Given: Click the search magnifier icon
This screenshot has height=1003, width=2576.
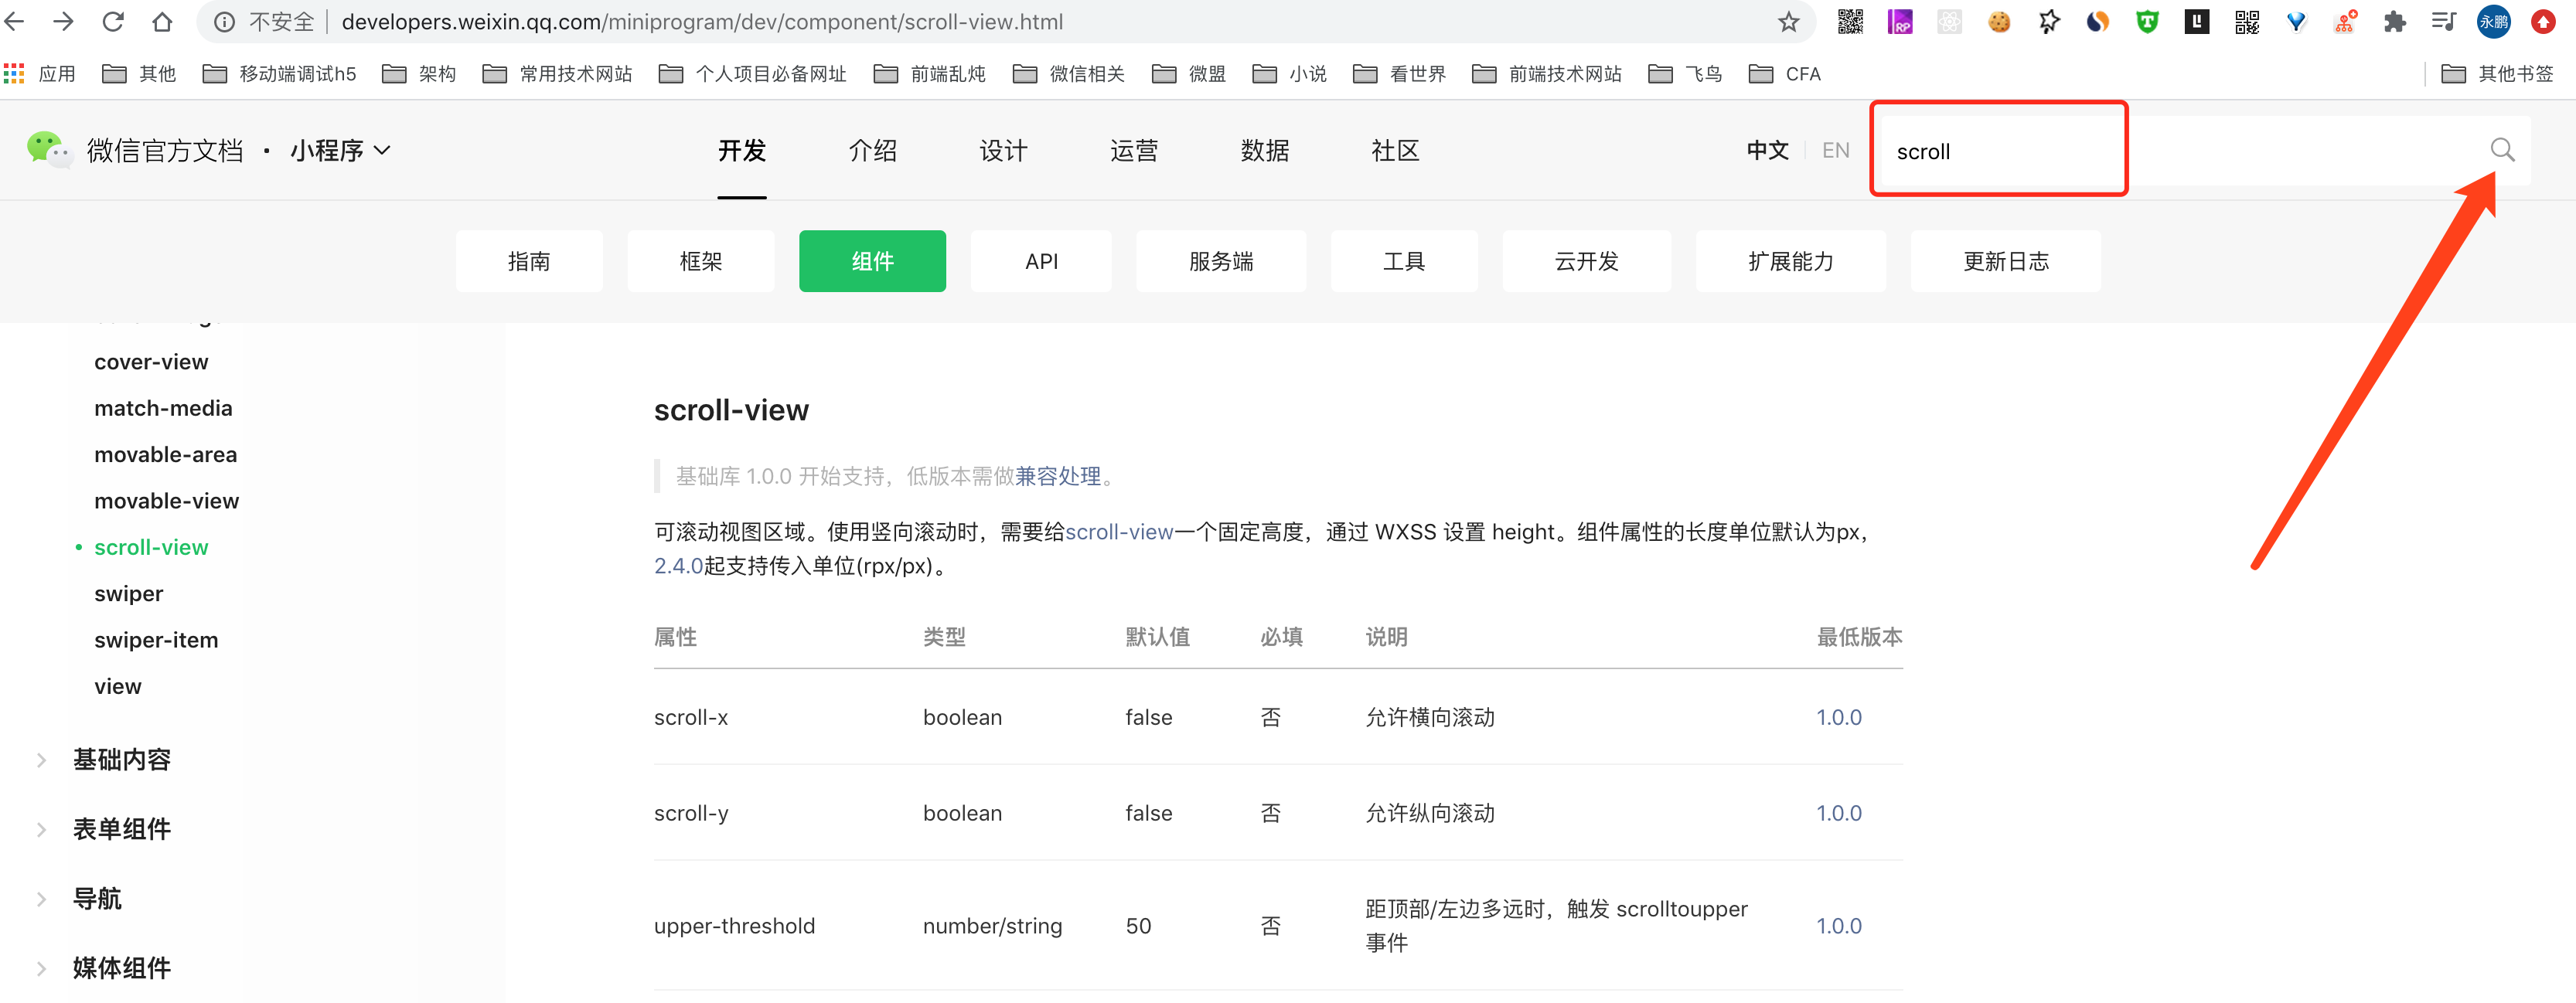Looking at the screenshot, I should 2501,150.
